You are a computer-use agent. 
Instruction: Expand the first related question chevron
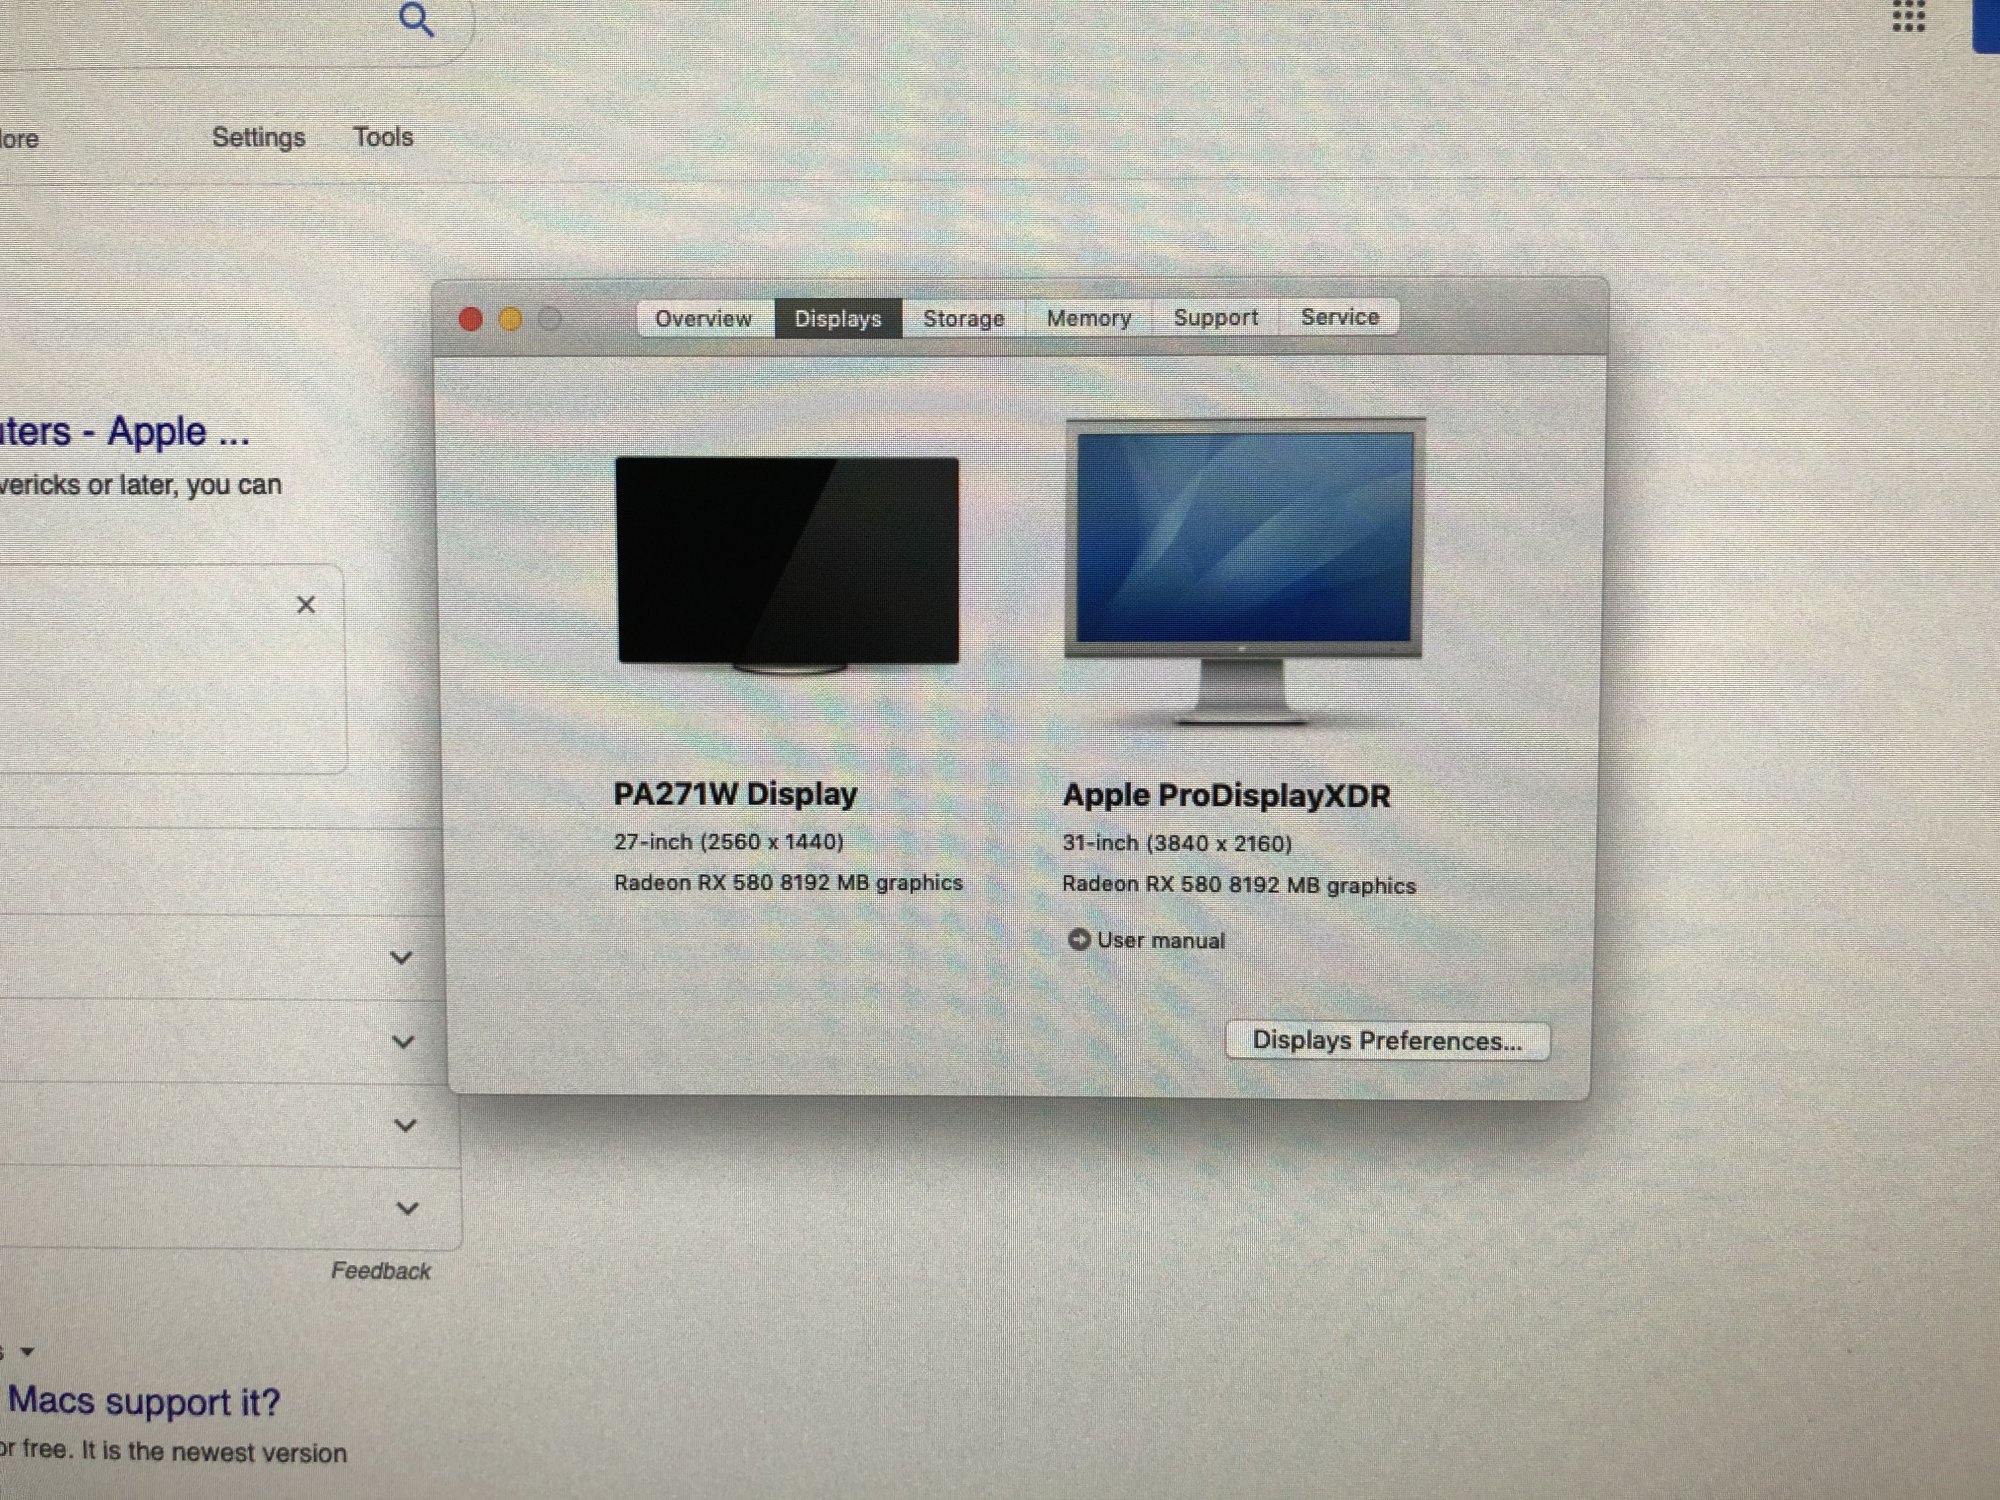401,958
